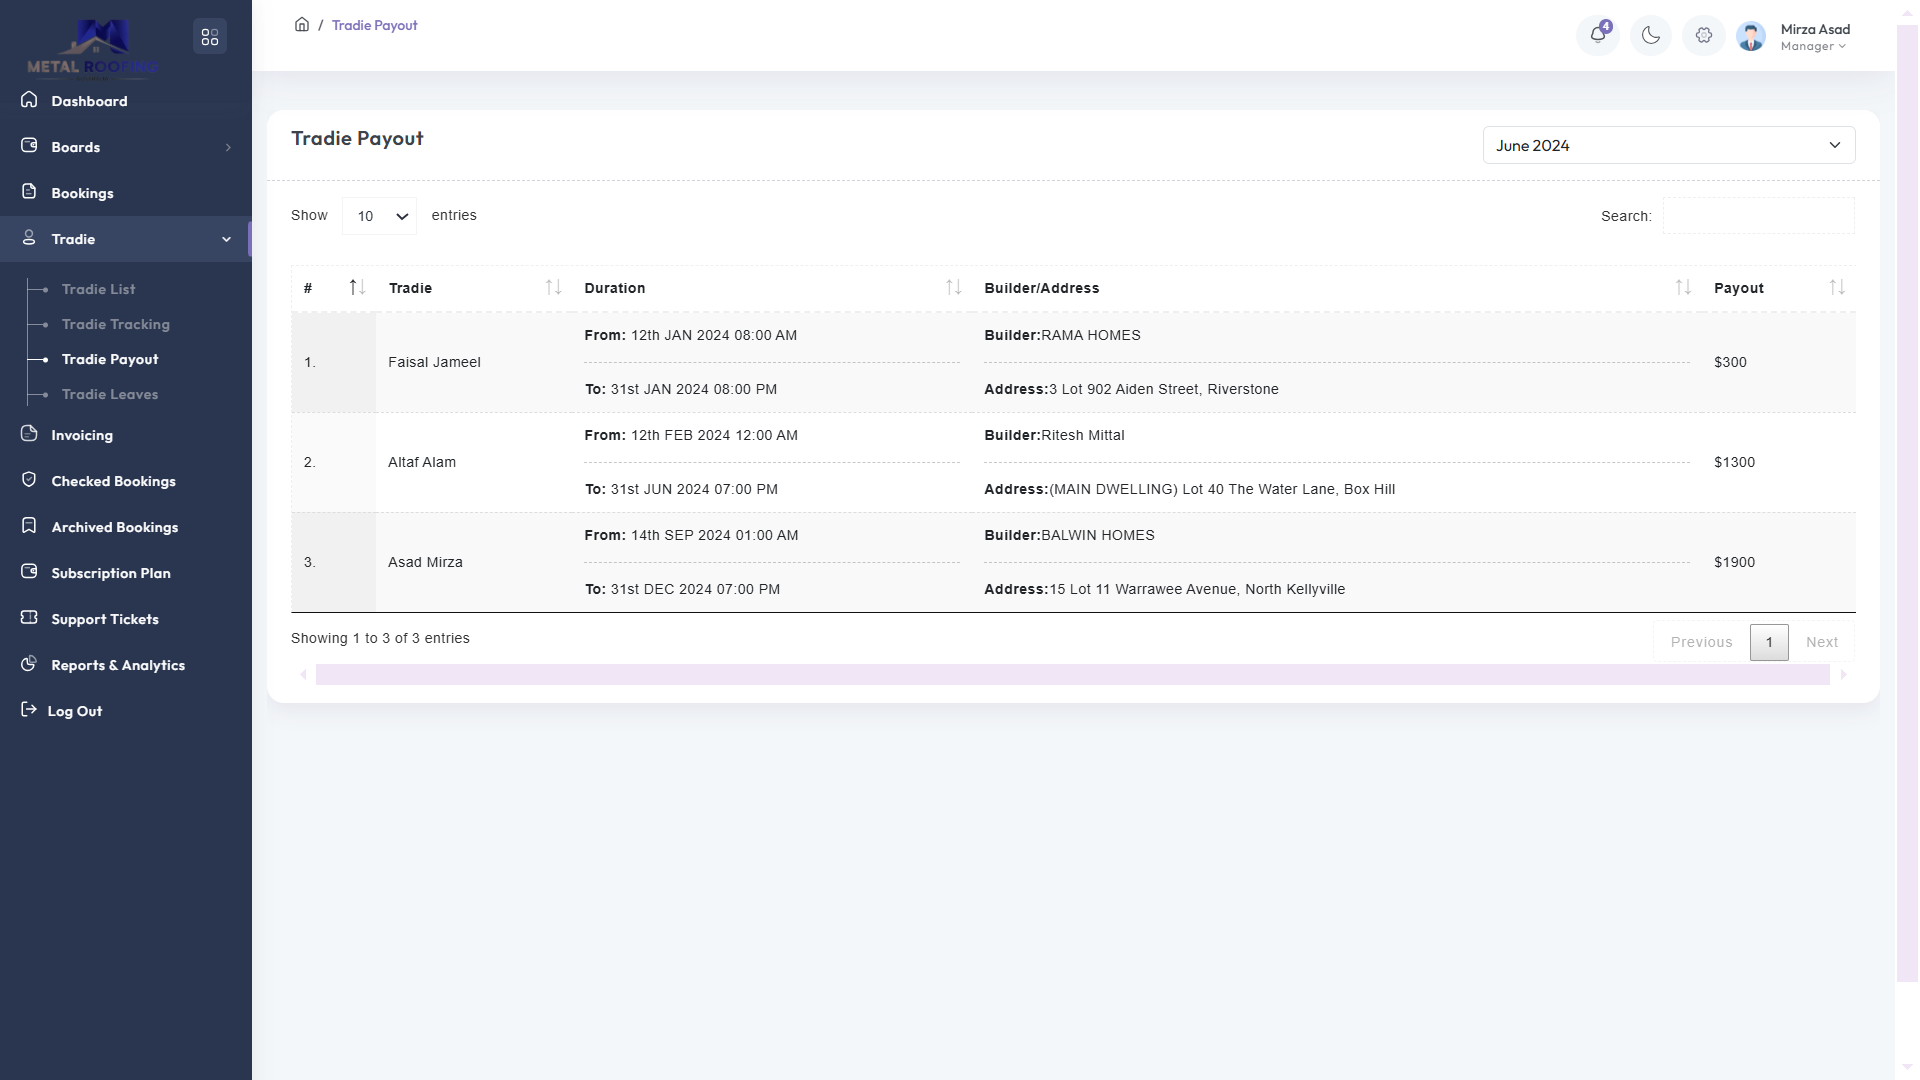
Task: Open the show entries count dropdown
Action: point(380,216)
